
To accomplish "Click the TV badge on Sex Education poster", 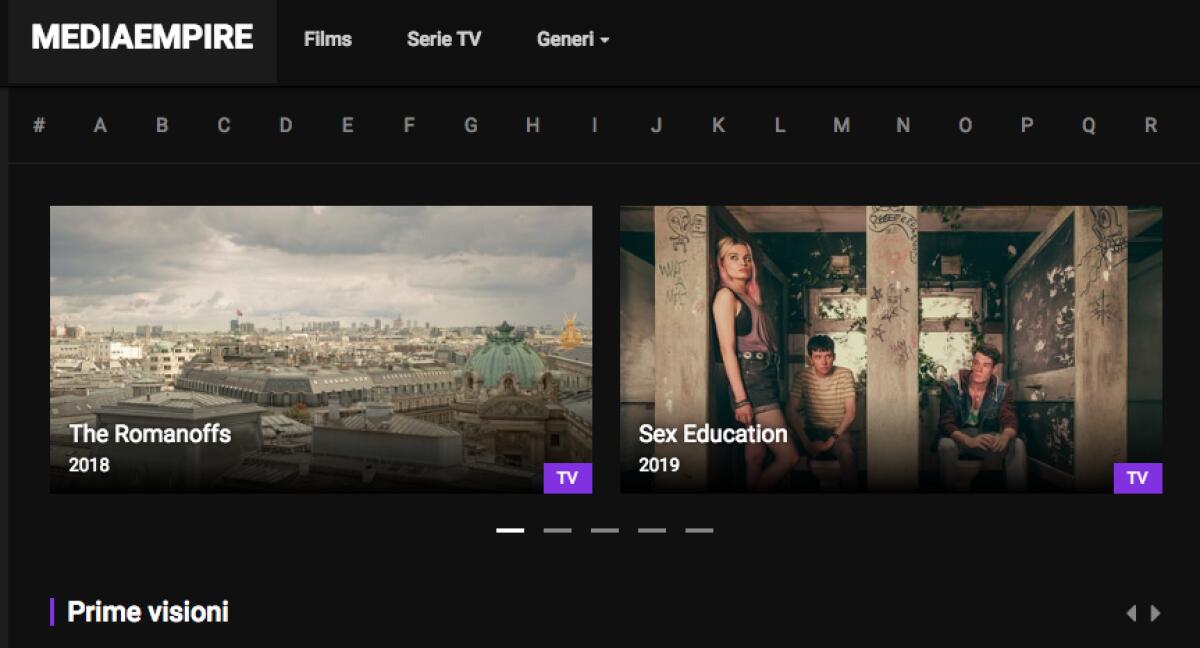I will click(x=1137, y=479).
